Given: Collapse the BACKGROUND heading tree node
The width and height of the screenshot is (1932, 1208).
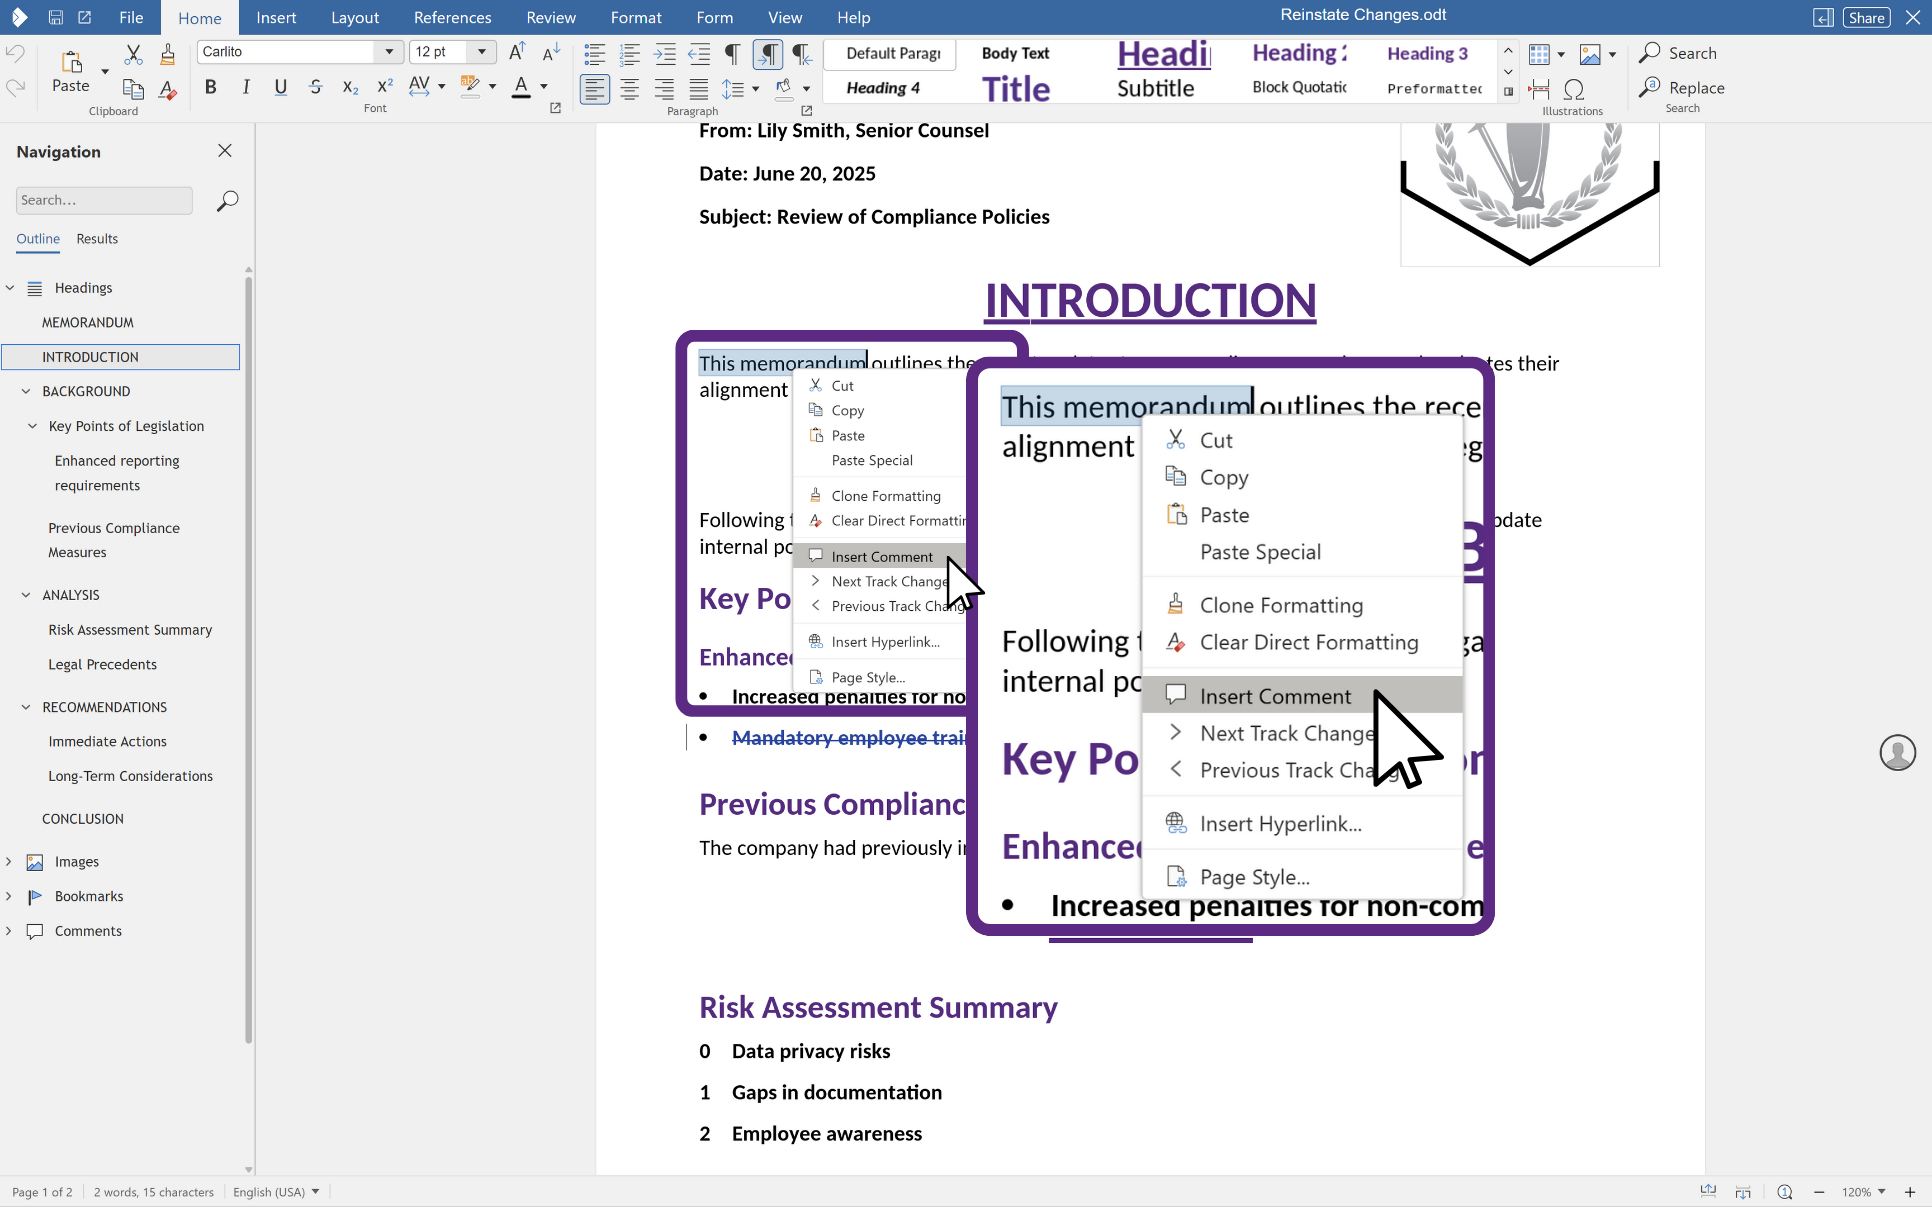Looking at the screenshot, I should (26, 391).
